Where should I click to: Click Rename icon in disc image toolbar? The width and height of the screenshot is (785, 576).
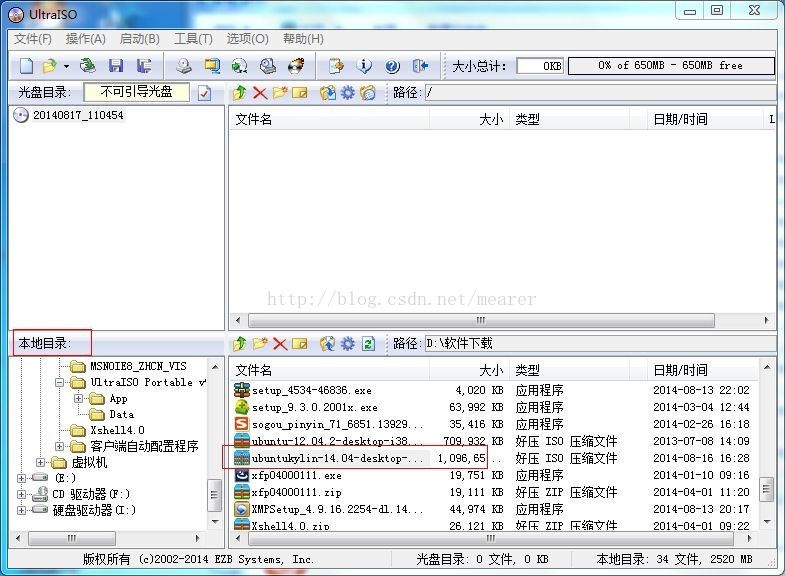coord(299,93)
